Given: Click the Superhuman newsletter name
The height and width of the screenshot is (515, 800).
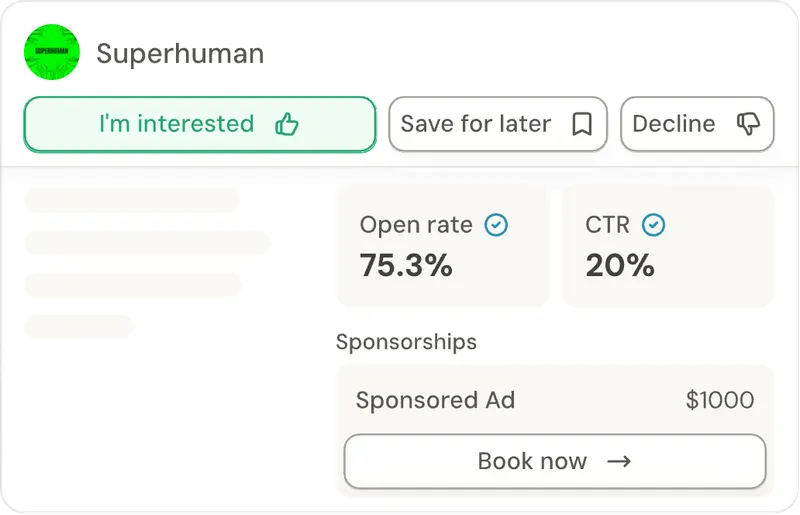Looking at the screenshot, I should 180,53.
